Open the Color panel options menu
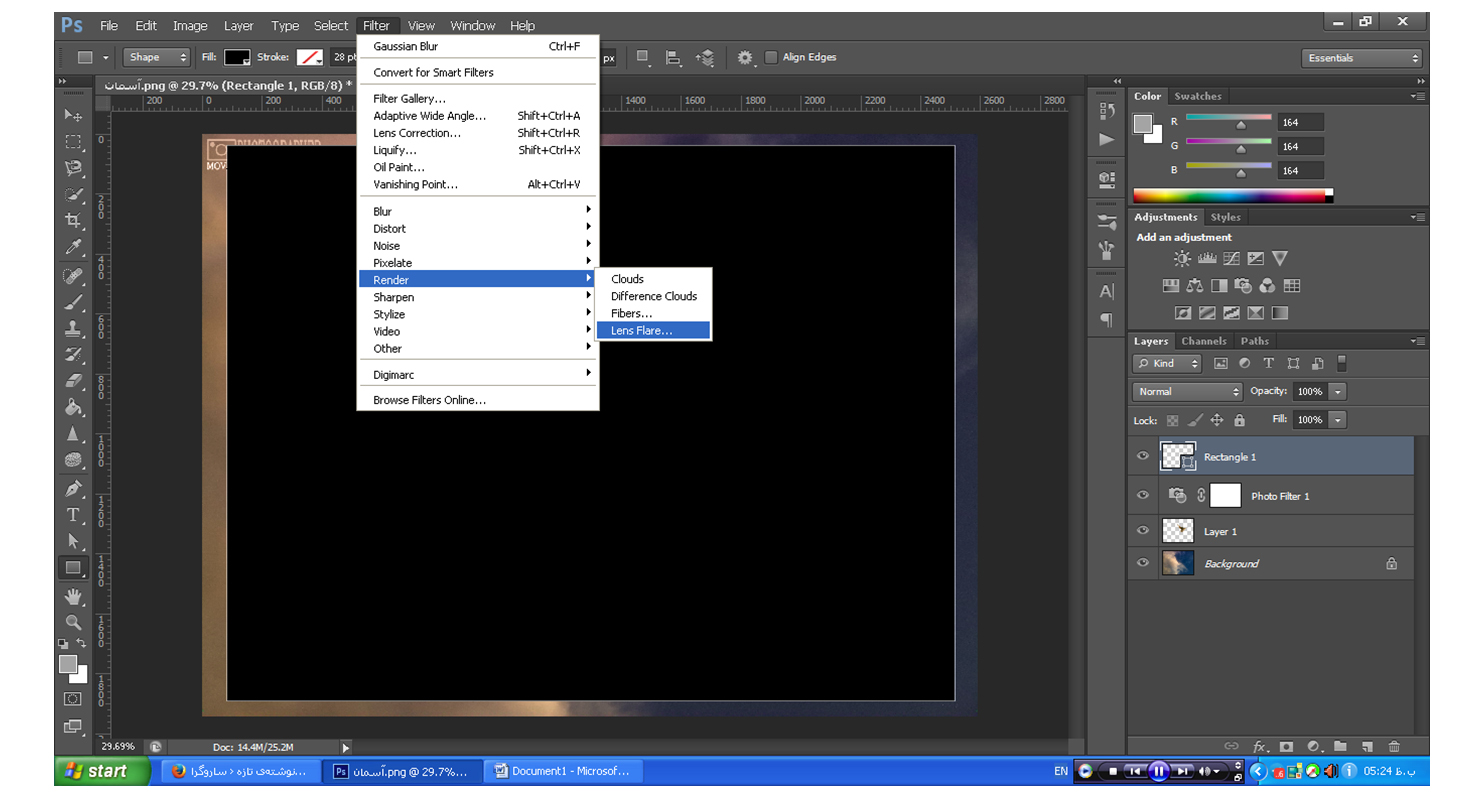 pyautogui.click(x=1417, y=96)
